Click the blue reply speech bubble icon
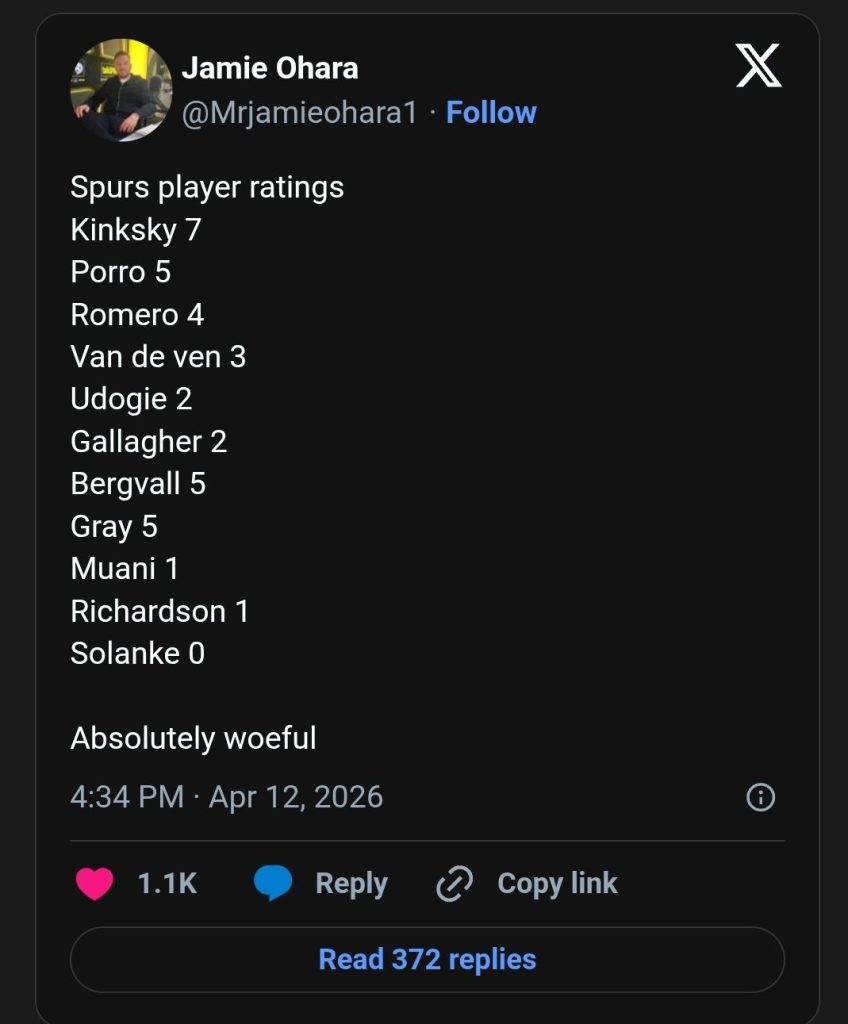Viewport: 848px width, 1024px height. click(273, 884)
